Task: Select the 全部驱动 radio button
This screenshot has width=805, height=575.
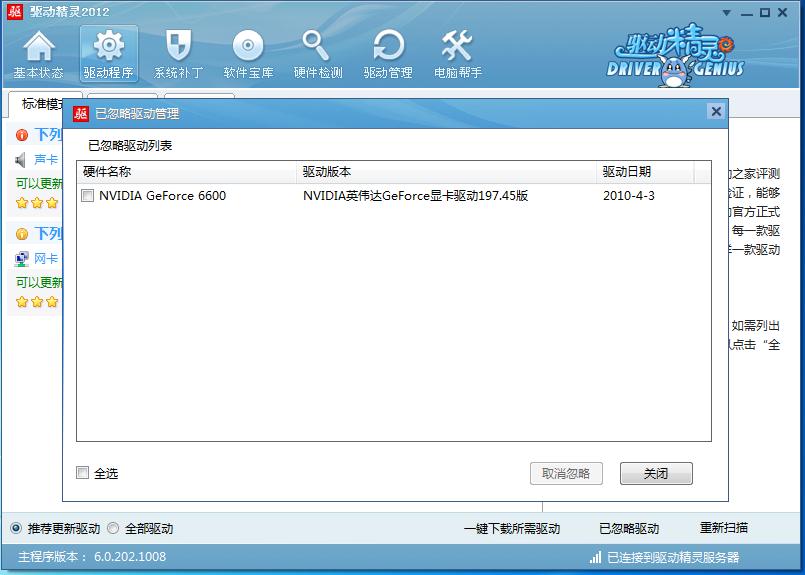Action: click(x=113, y=528)
